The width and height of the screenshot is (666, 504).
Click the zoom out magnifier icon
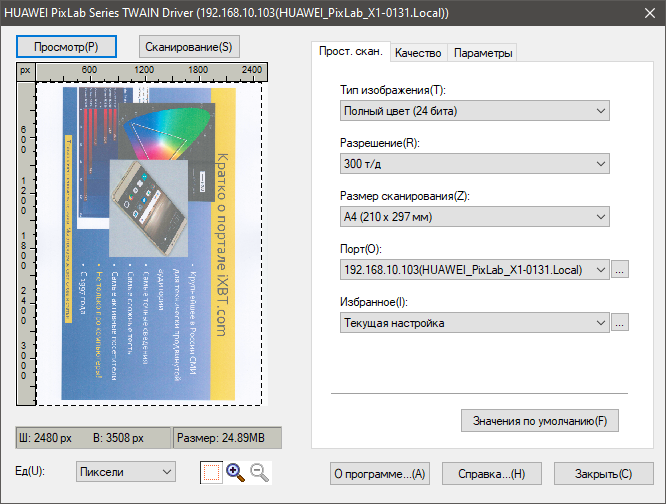point(259,473)
